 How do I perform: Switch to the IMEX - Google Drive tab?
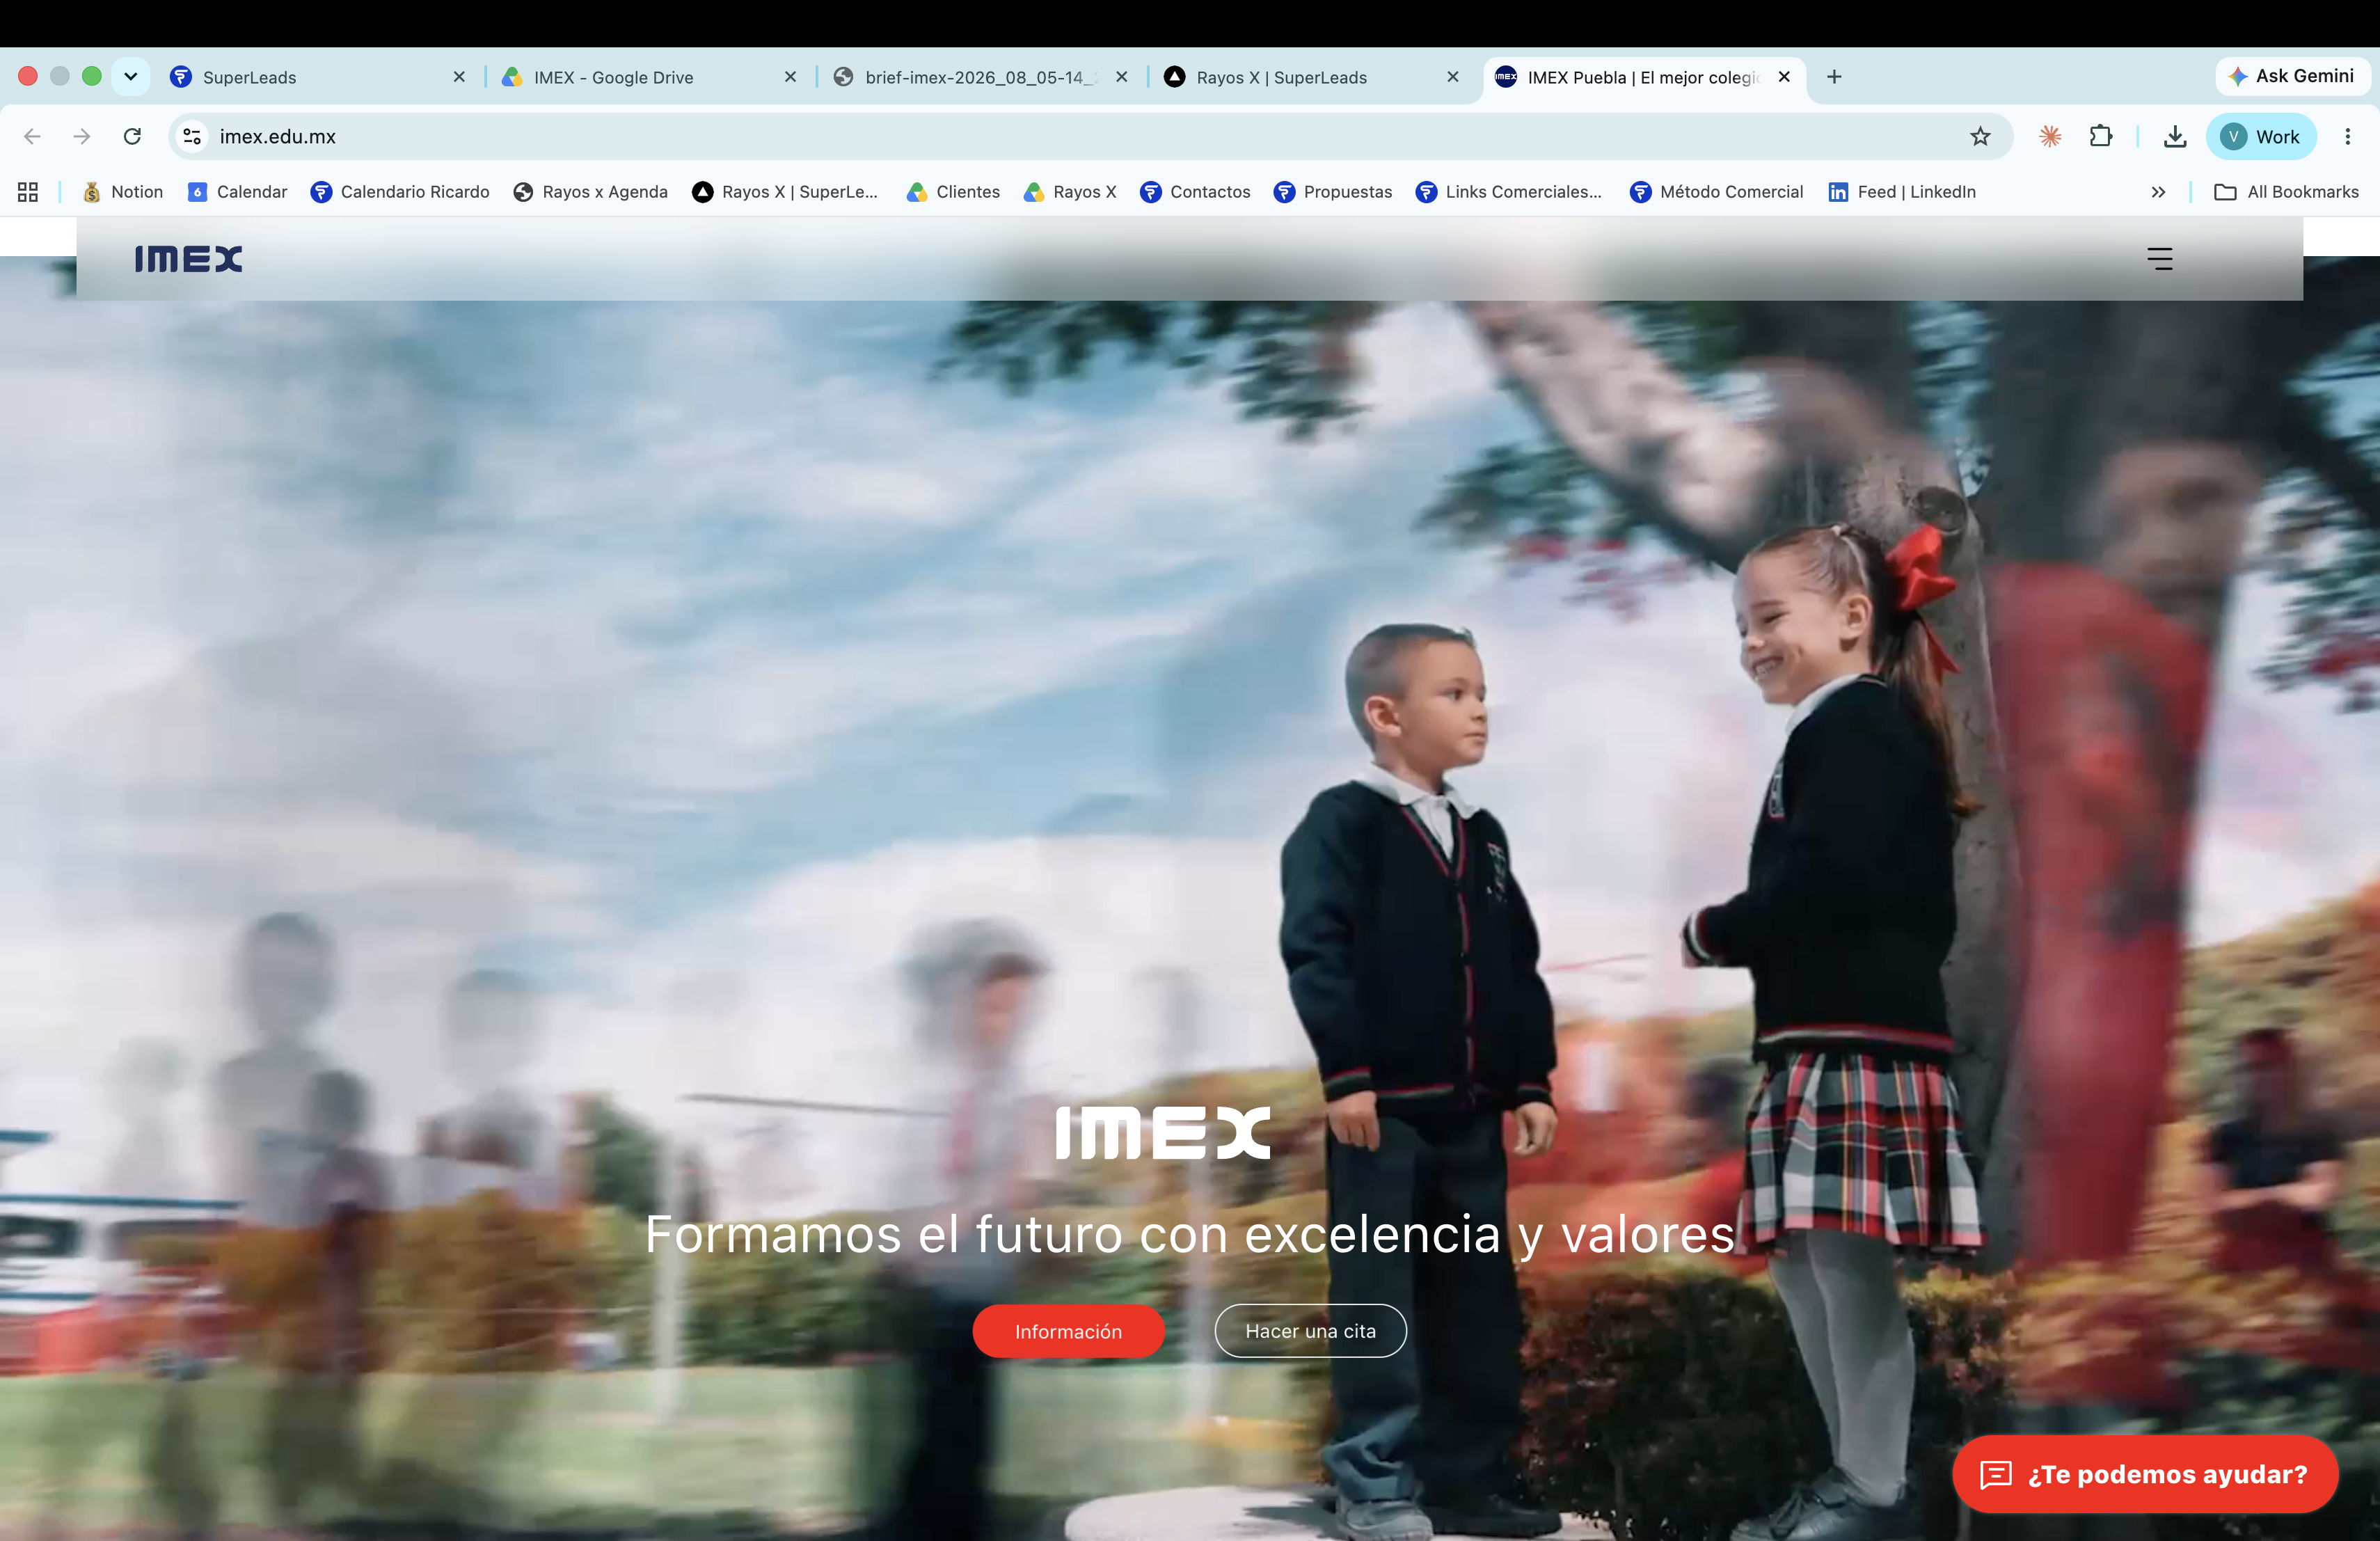650,77
